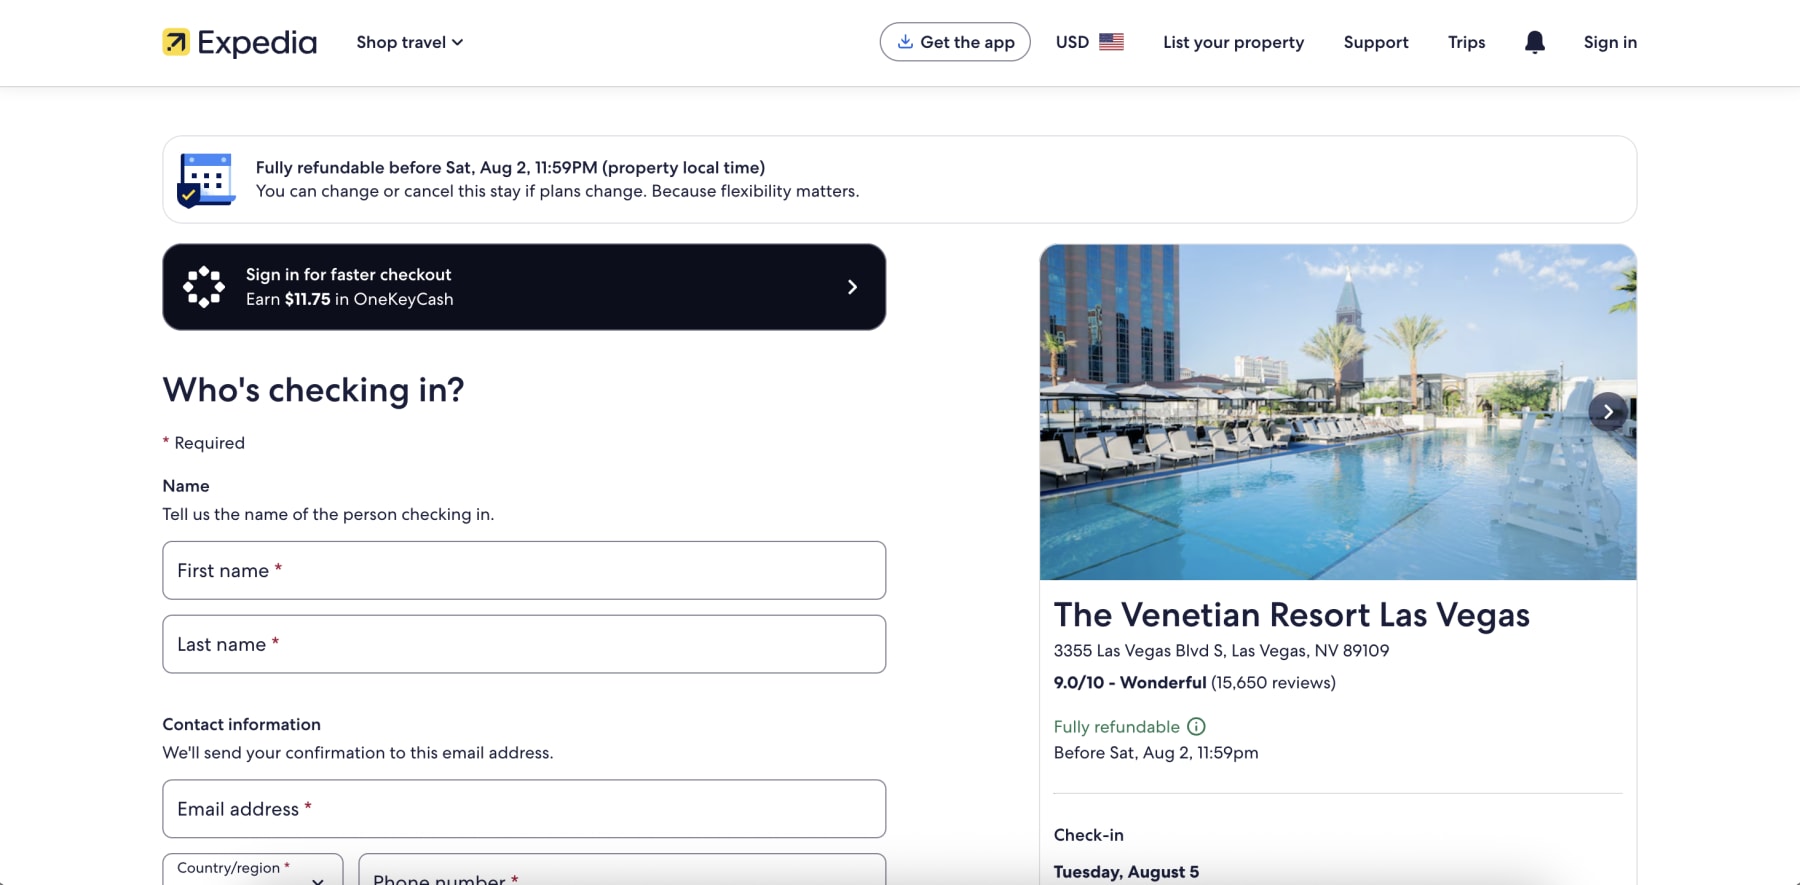
Task: Click the Sign in link
Action: point(1609,42)
